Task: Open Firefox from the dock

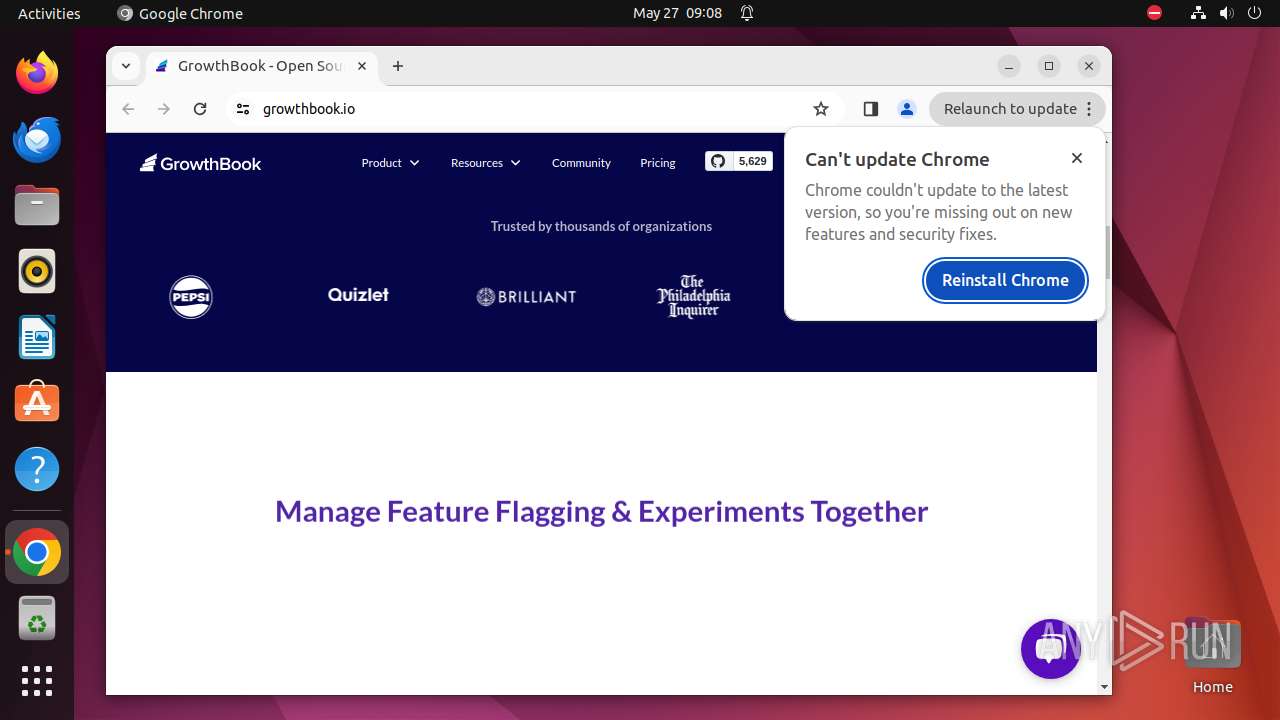Action: pyautogui.click(x=37, y=73)
